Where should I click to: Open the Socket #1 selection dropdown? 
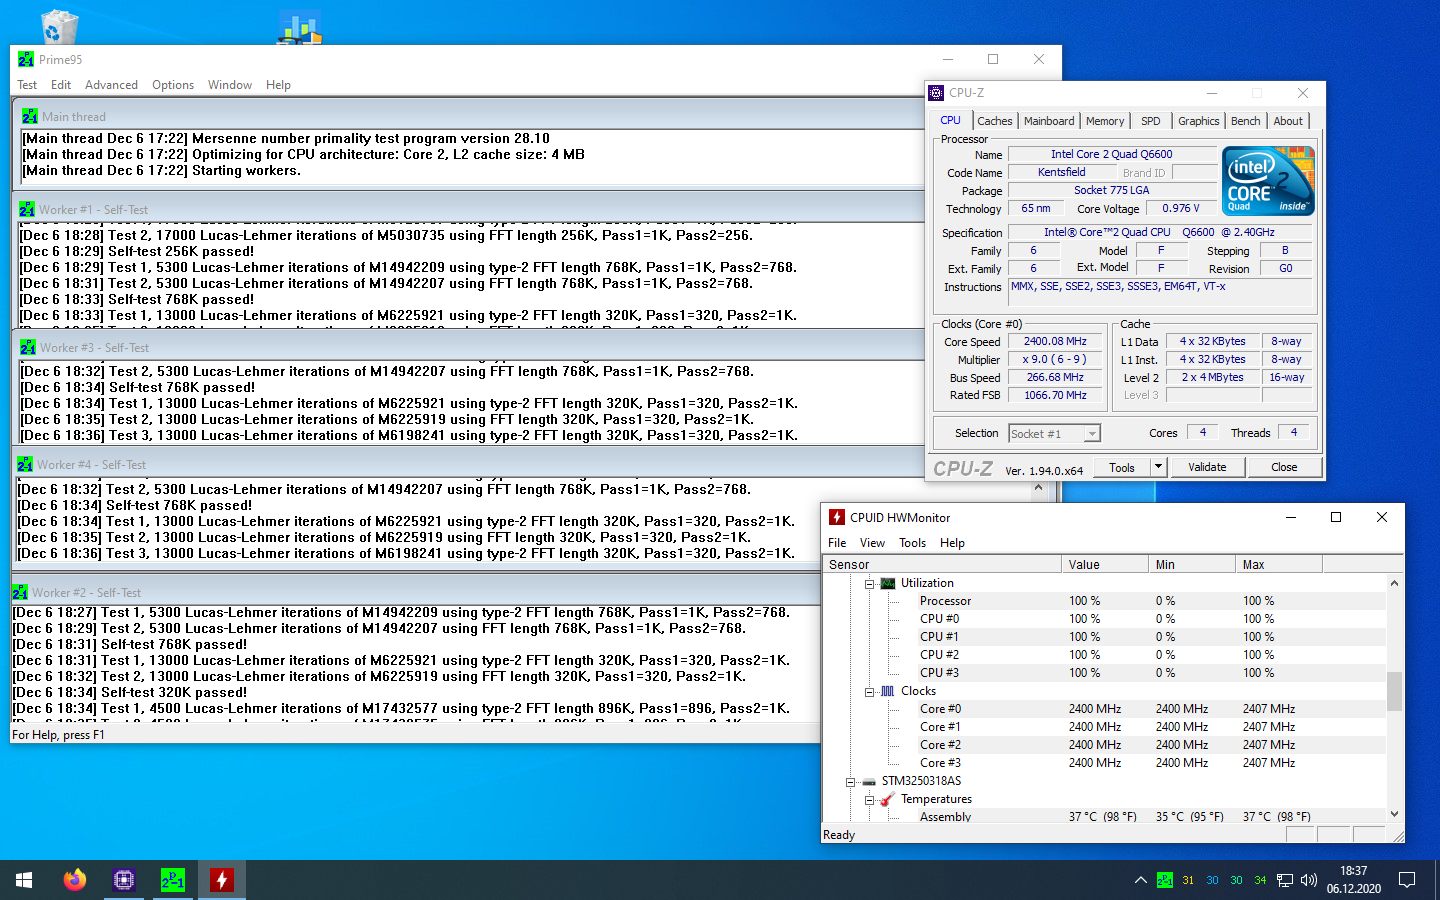[x=1054, y=433]
